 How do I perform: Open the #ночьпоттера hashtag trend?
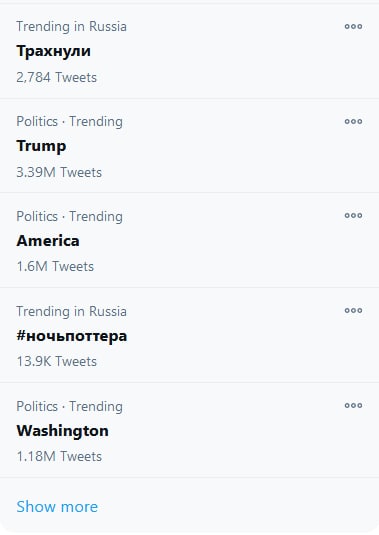[x=72, y=336]
